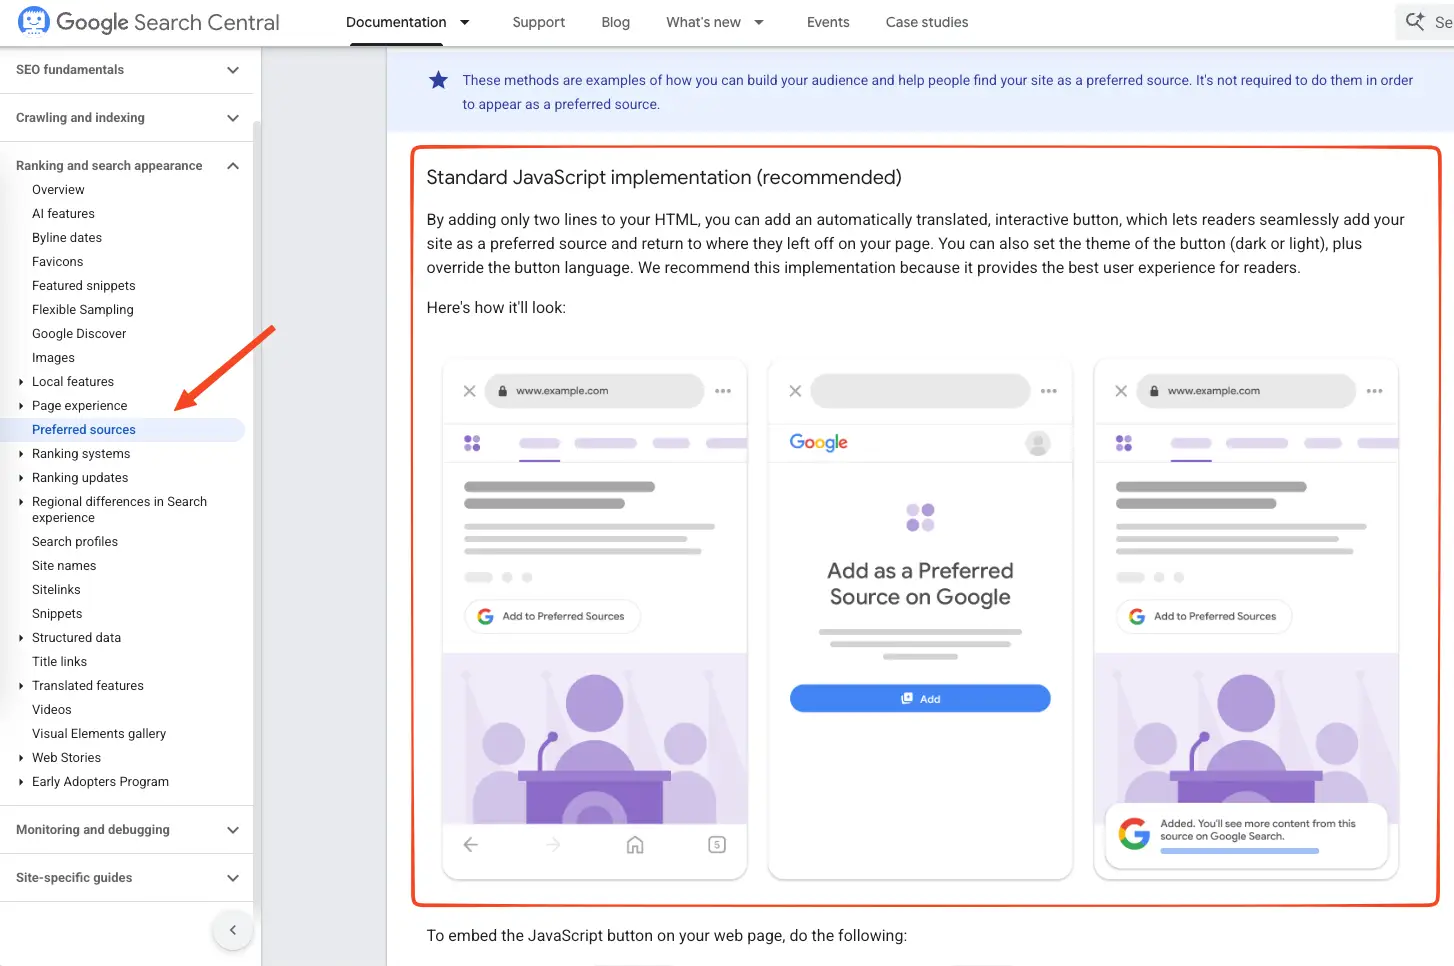Expand the Crawling and indexing section

point(233,118)
